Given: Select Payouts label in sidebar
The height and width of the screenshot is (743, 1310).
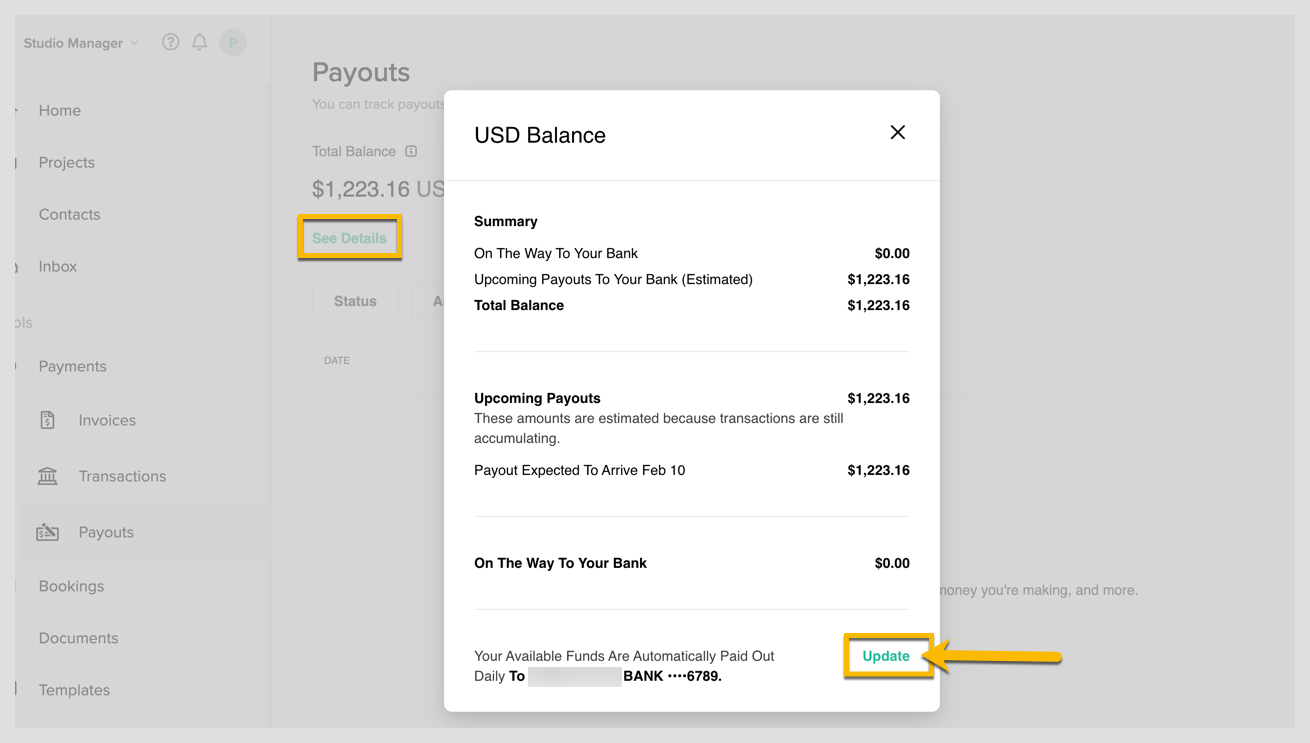Looking at the screenshot, I should [x=106, y=532].
